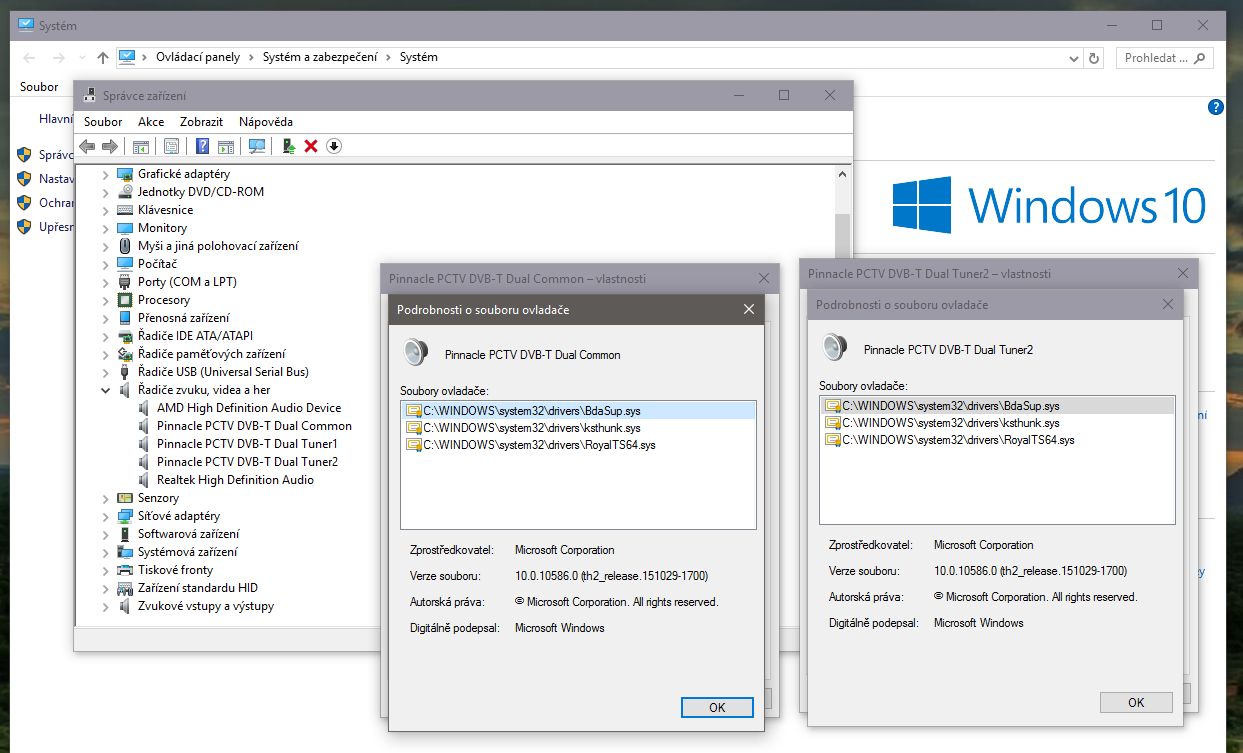Click the red X Uninstall device icon
The height and width of the screenshot is (753, 1243).
pyautogui.click(x=311, y=146)
